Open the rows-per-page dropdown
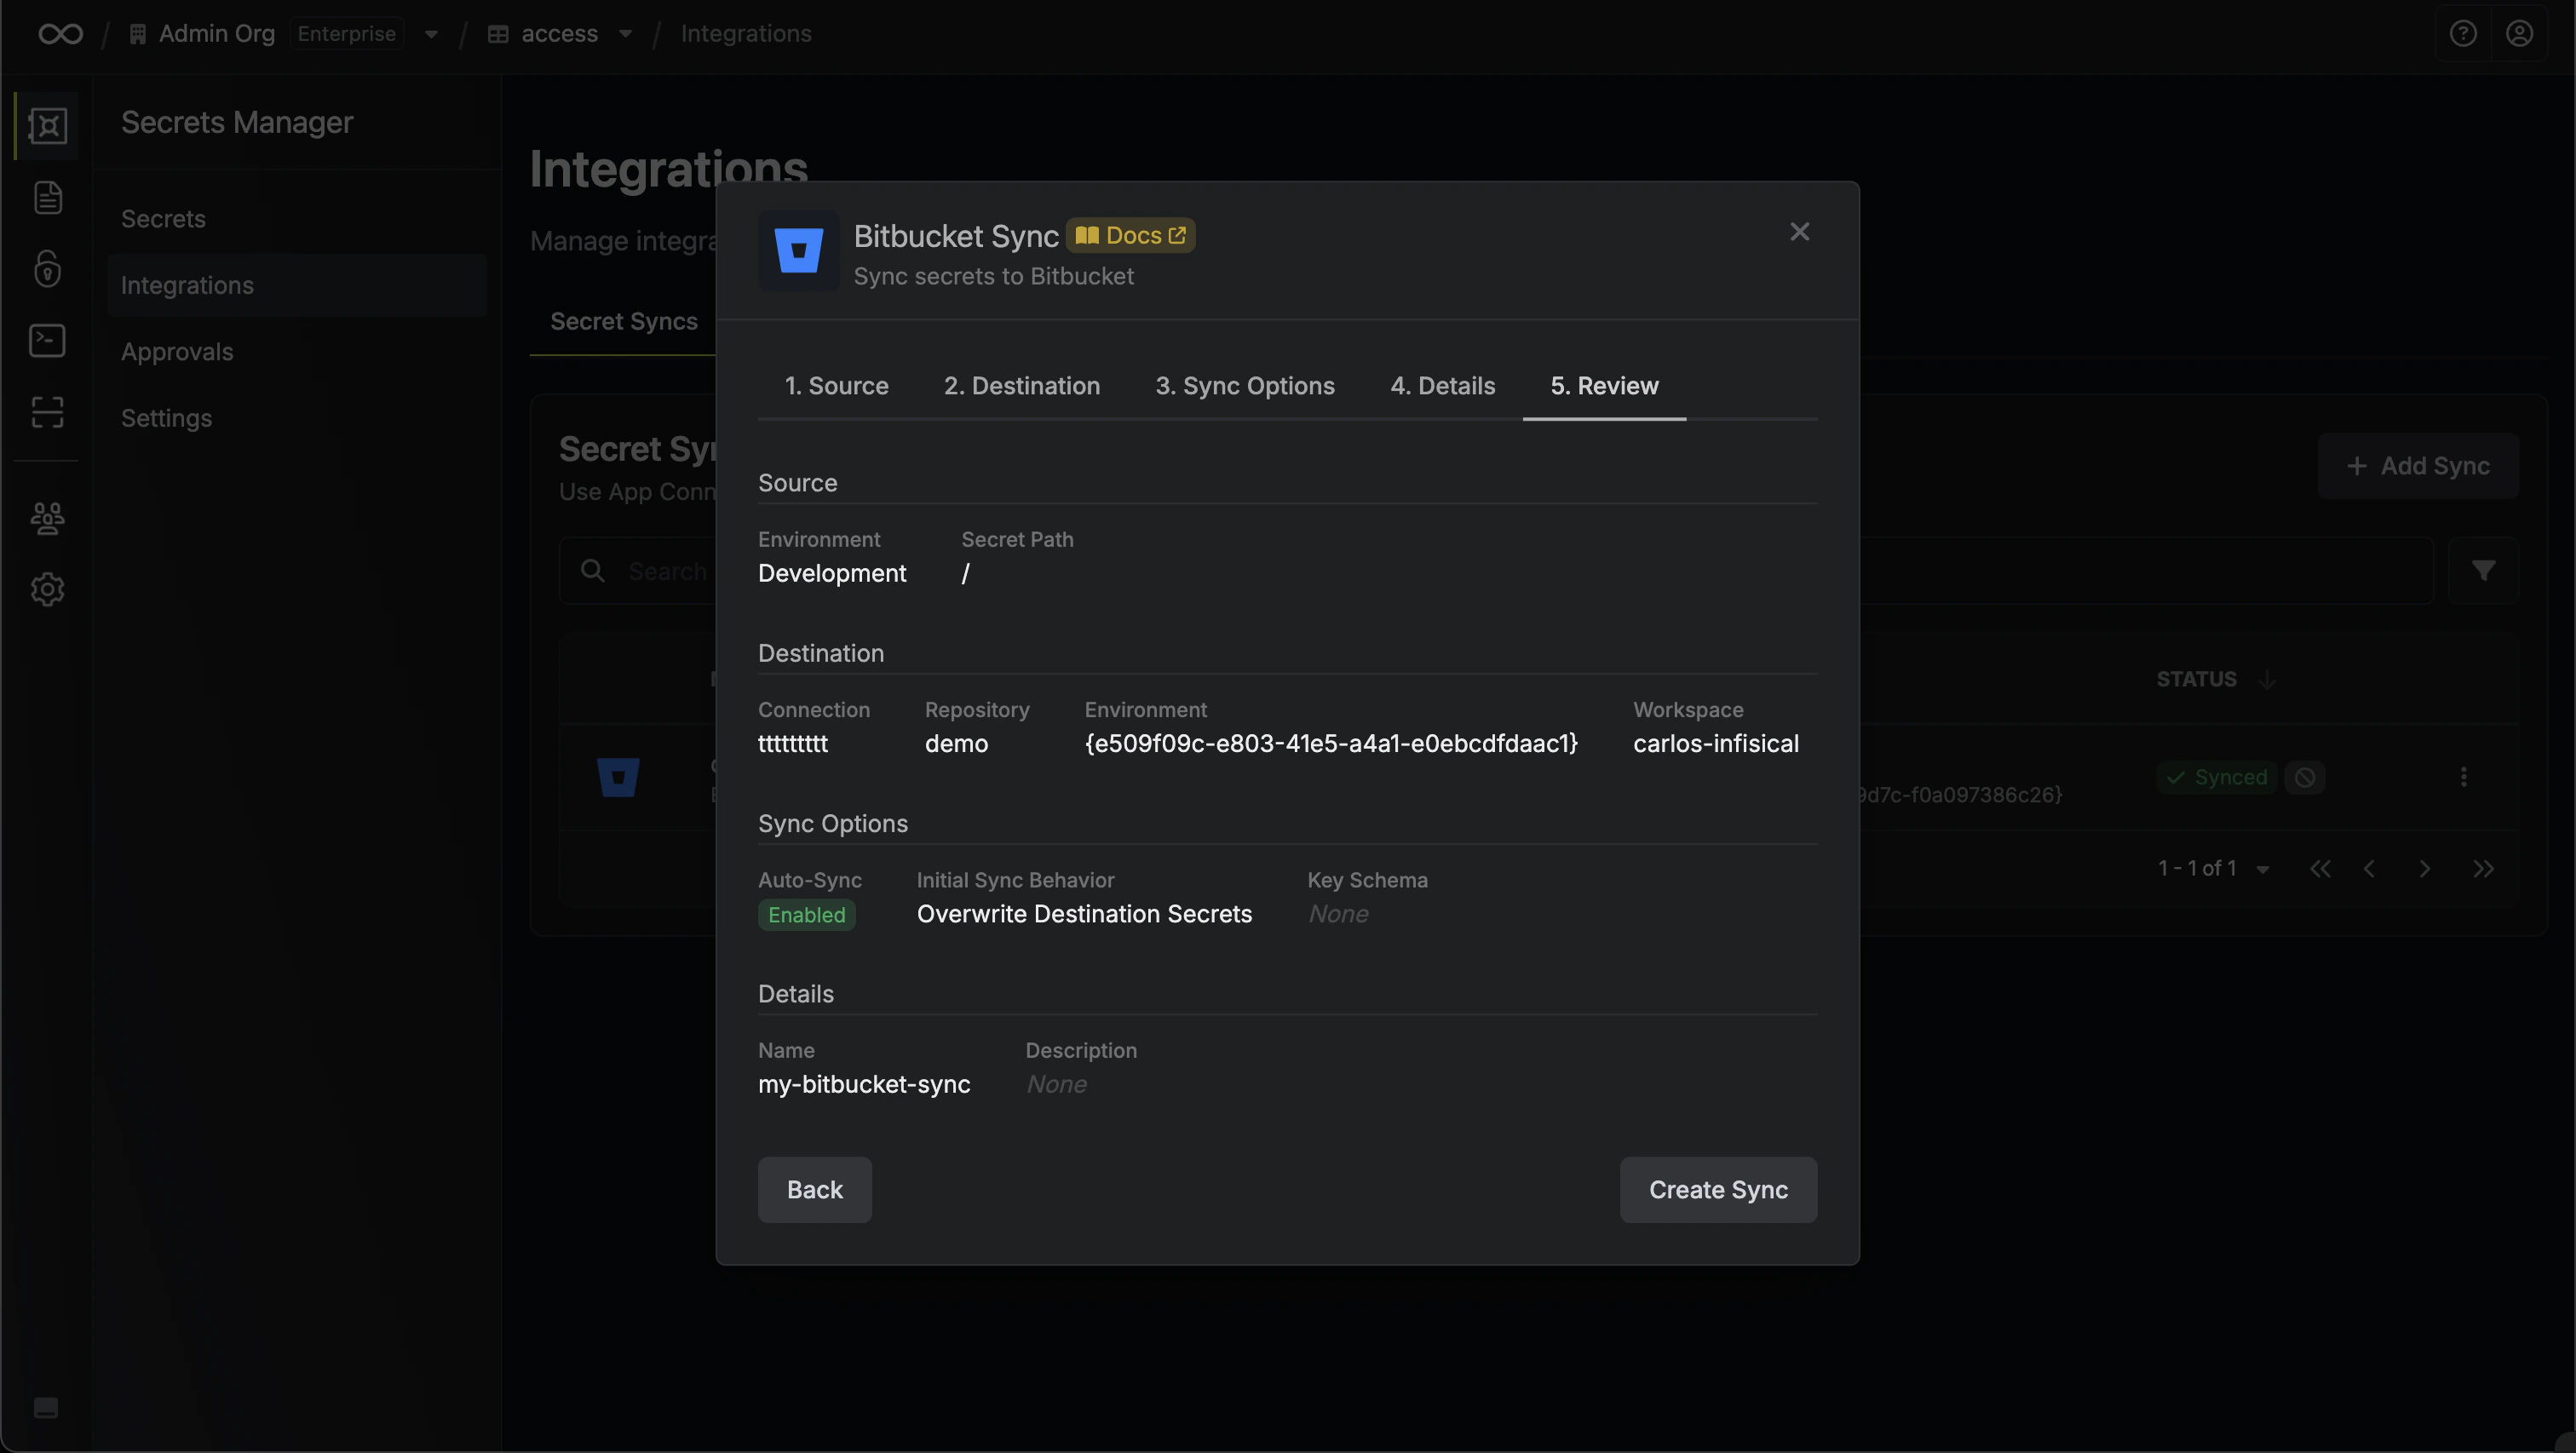Viewport: 2576px width, 1453px height. pos(2262,870)
